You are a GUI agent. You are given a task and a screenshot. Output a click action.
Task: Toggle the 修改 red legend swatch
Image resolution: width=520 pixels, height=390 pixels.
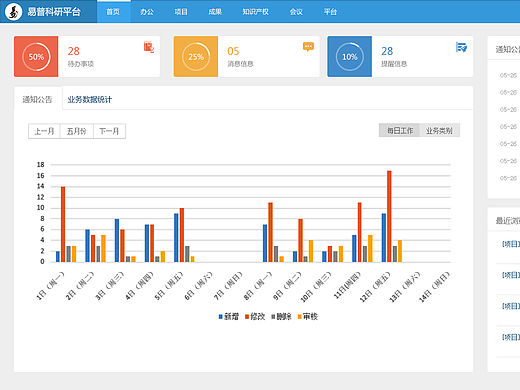(x=247, y=317)
